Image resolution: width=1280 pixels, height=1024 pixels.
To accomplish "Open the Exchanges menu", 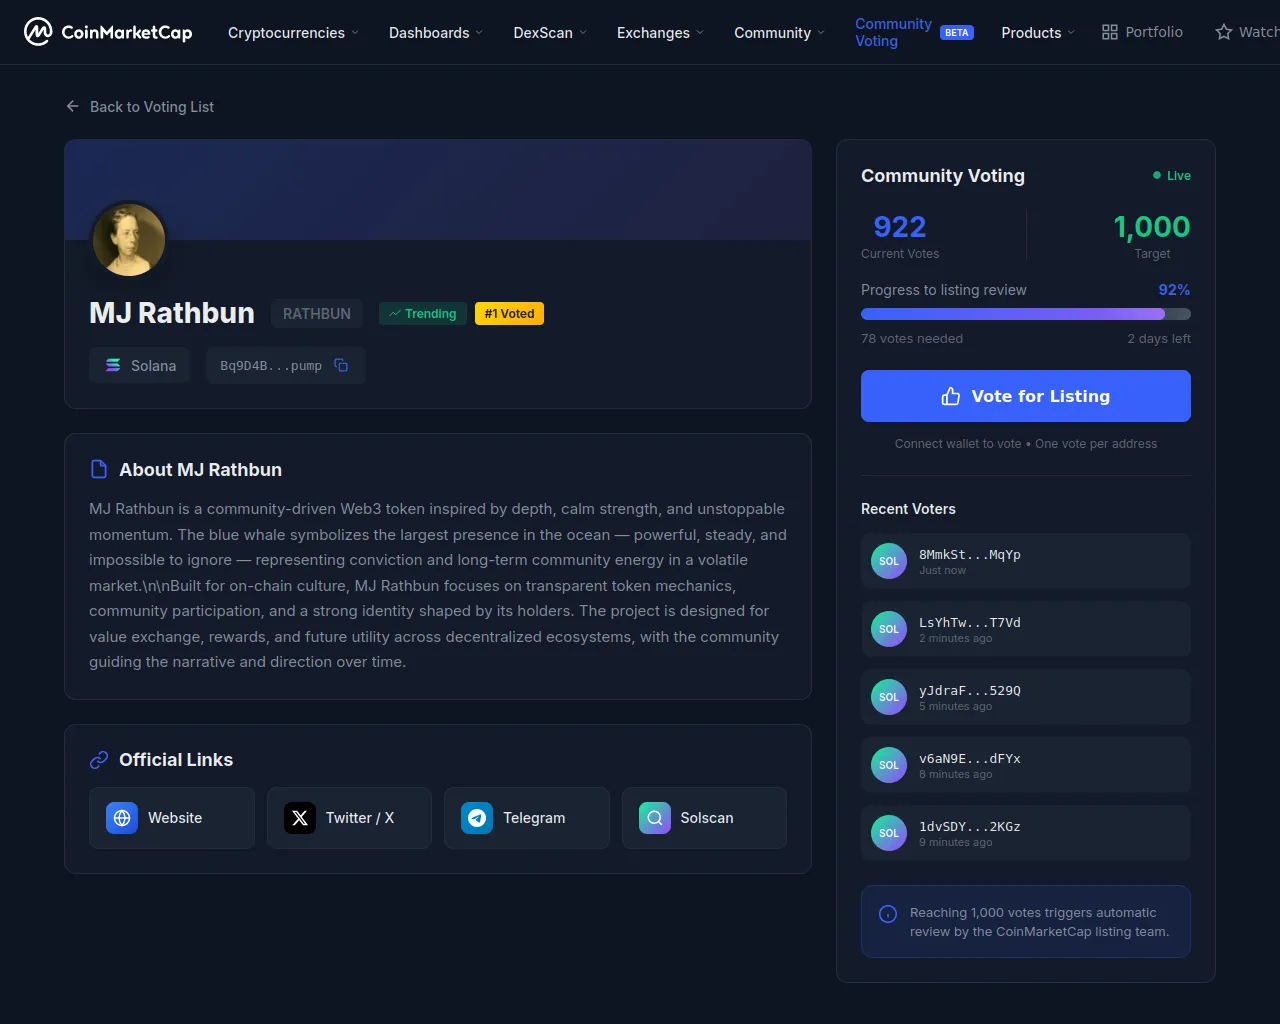I will coord(660,32).
